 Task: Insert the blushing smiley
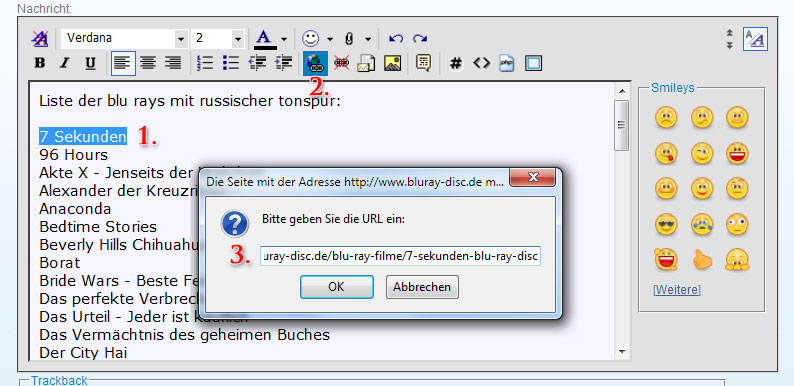[x=666, y=188]
